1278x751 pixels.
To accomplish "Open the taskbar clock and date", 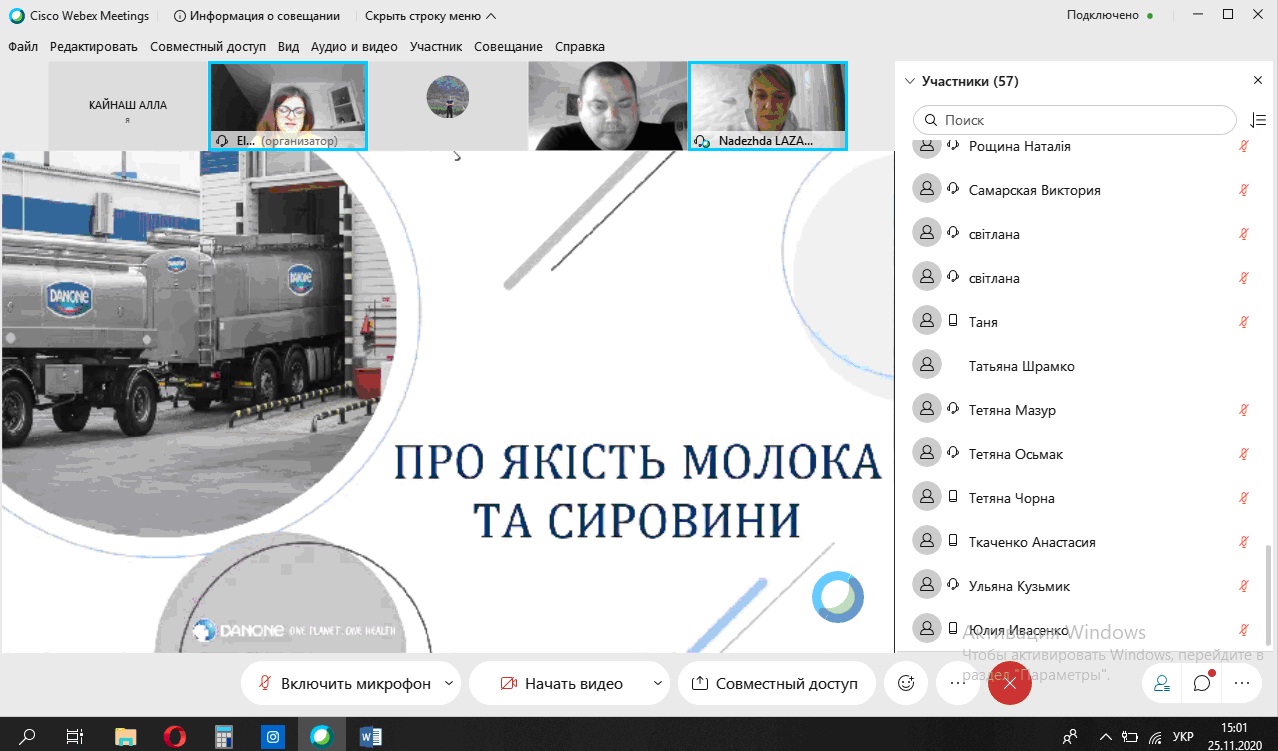I will pos(1236,737).
